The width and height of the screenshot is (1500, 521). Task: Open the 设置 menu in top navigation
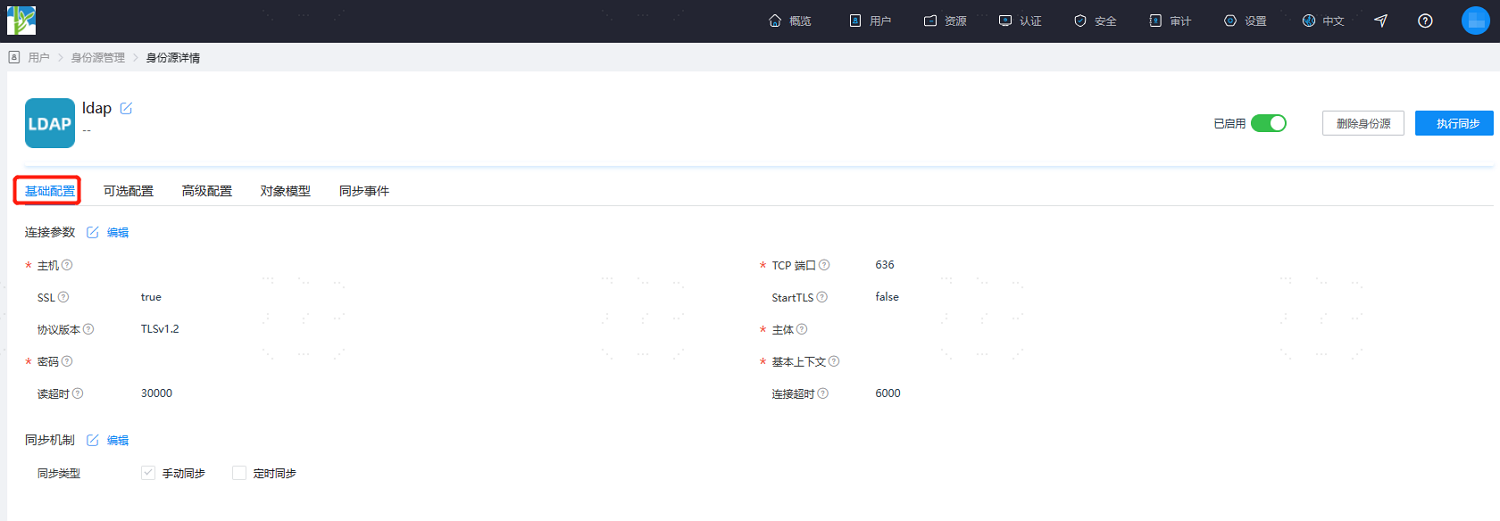point(1245,21)
